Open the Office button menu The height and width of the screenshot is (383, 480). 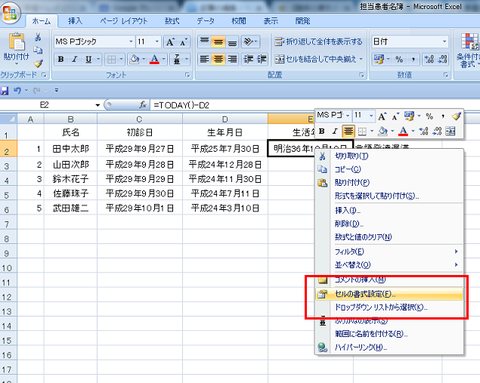click(x=10, y=13)
